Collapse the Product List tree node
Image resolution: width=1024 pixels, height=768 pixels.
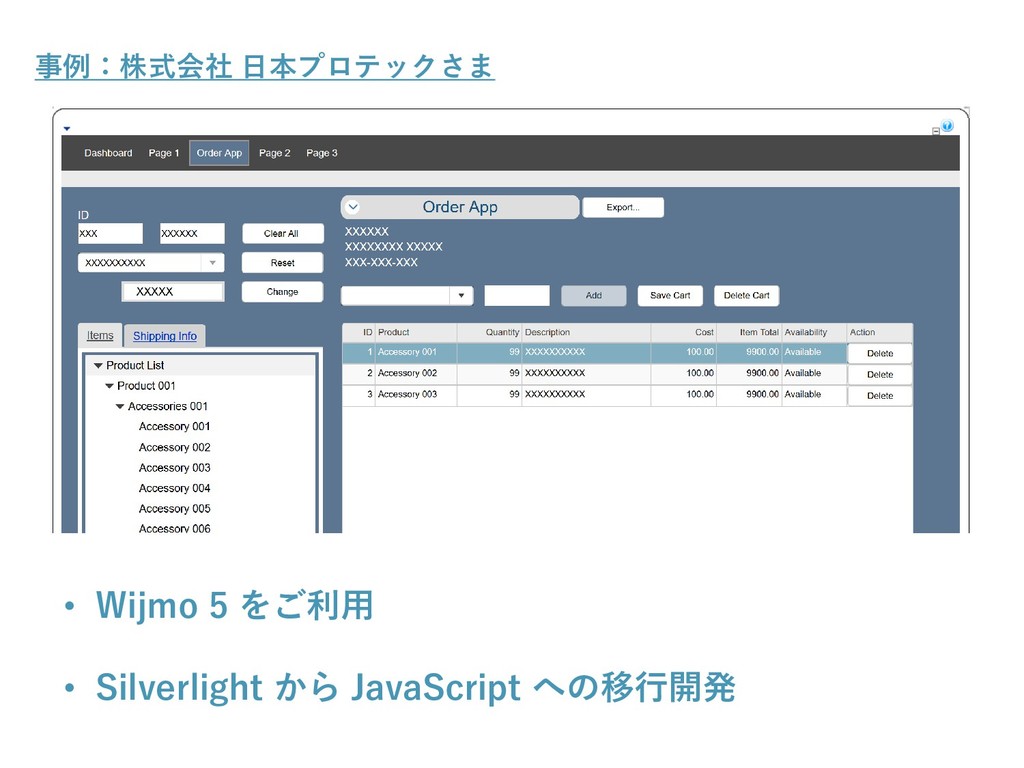coord(98,366)
